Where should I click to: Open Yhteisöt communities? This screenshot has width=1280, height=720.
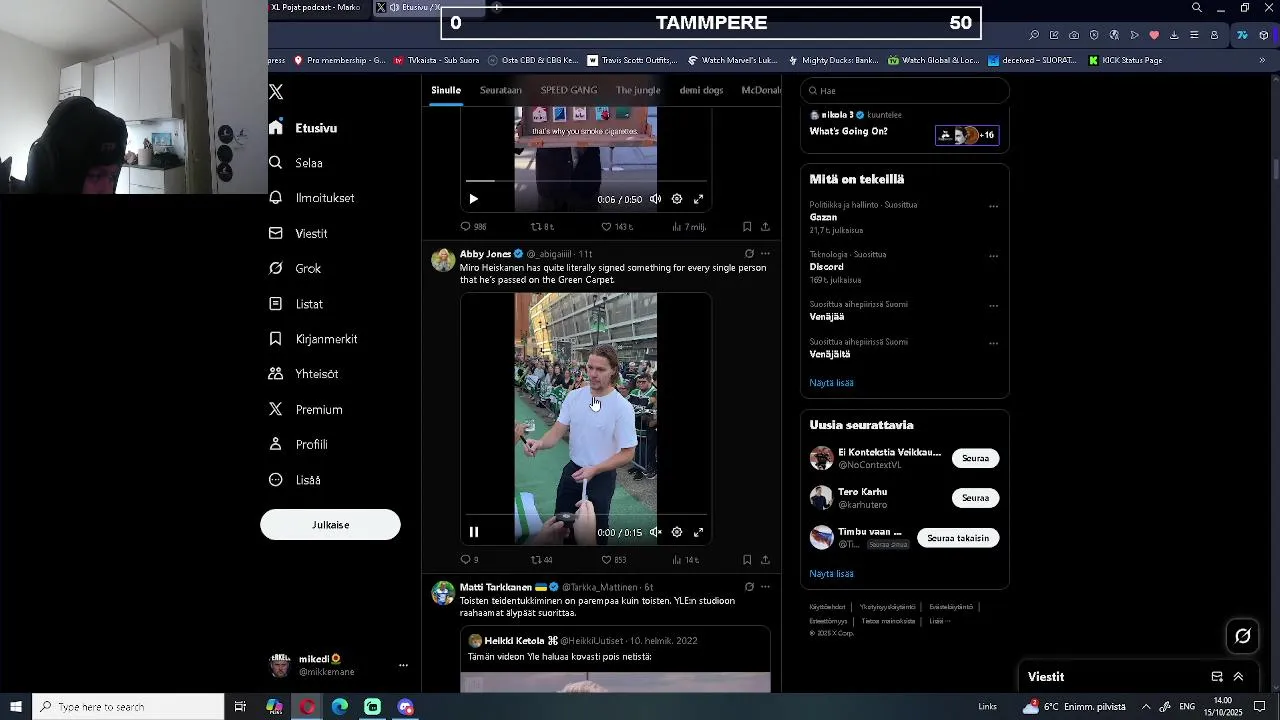304,374
